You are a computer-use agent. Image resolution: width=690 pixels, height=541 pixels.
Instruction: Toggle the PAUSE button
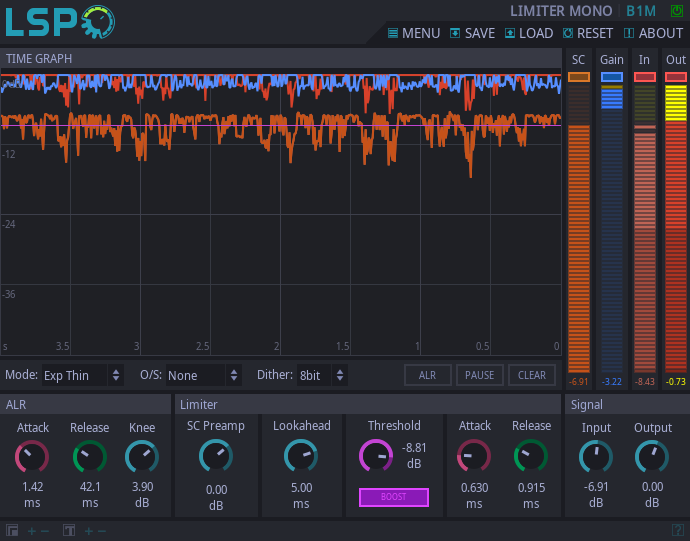click(480, 375)
